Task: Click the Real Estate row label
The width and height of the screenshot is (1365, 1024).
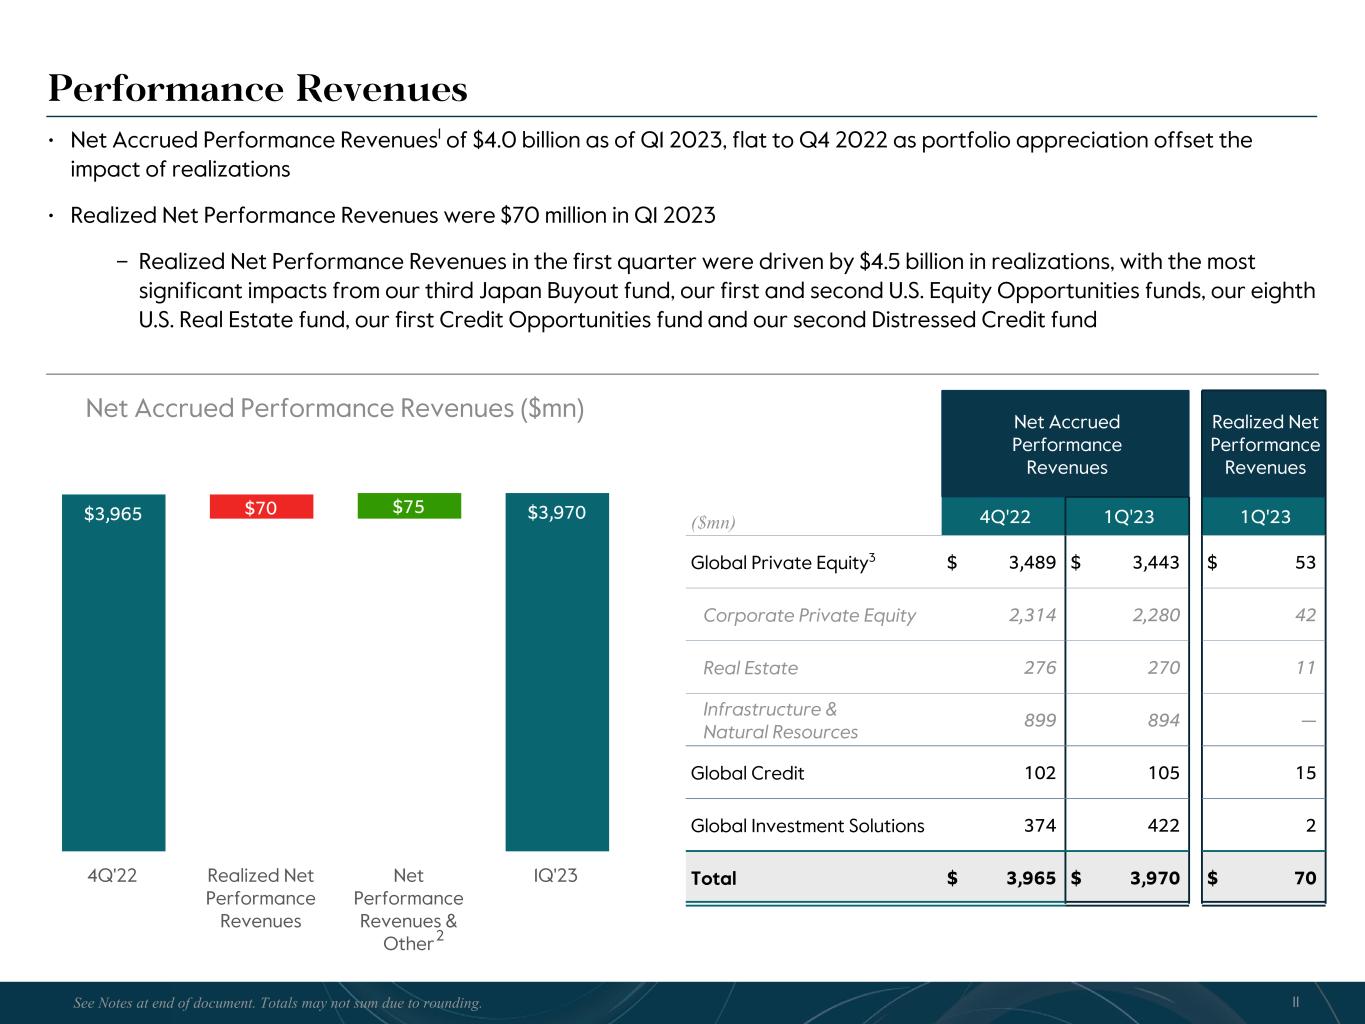Action: 750,668
